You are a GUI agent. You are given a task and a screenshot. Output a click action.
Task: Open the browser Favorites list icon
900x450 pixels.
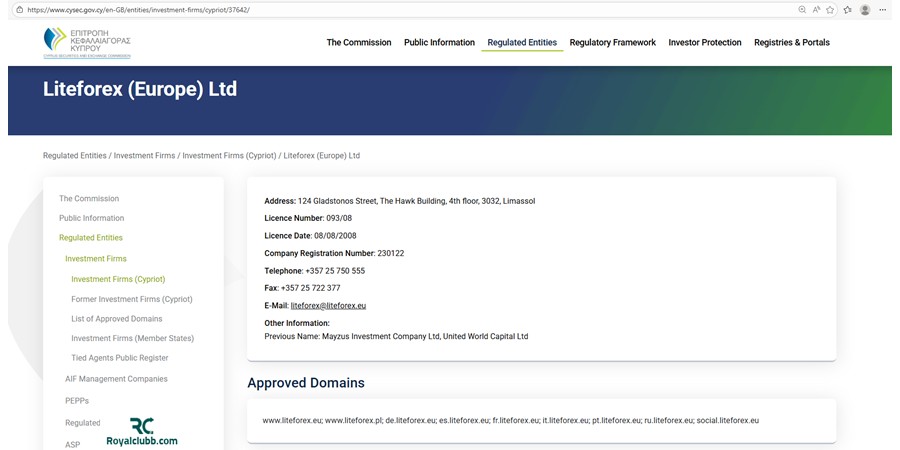point(847,9)
